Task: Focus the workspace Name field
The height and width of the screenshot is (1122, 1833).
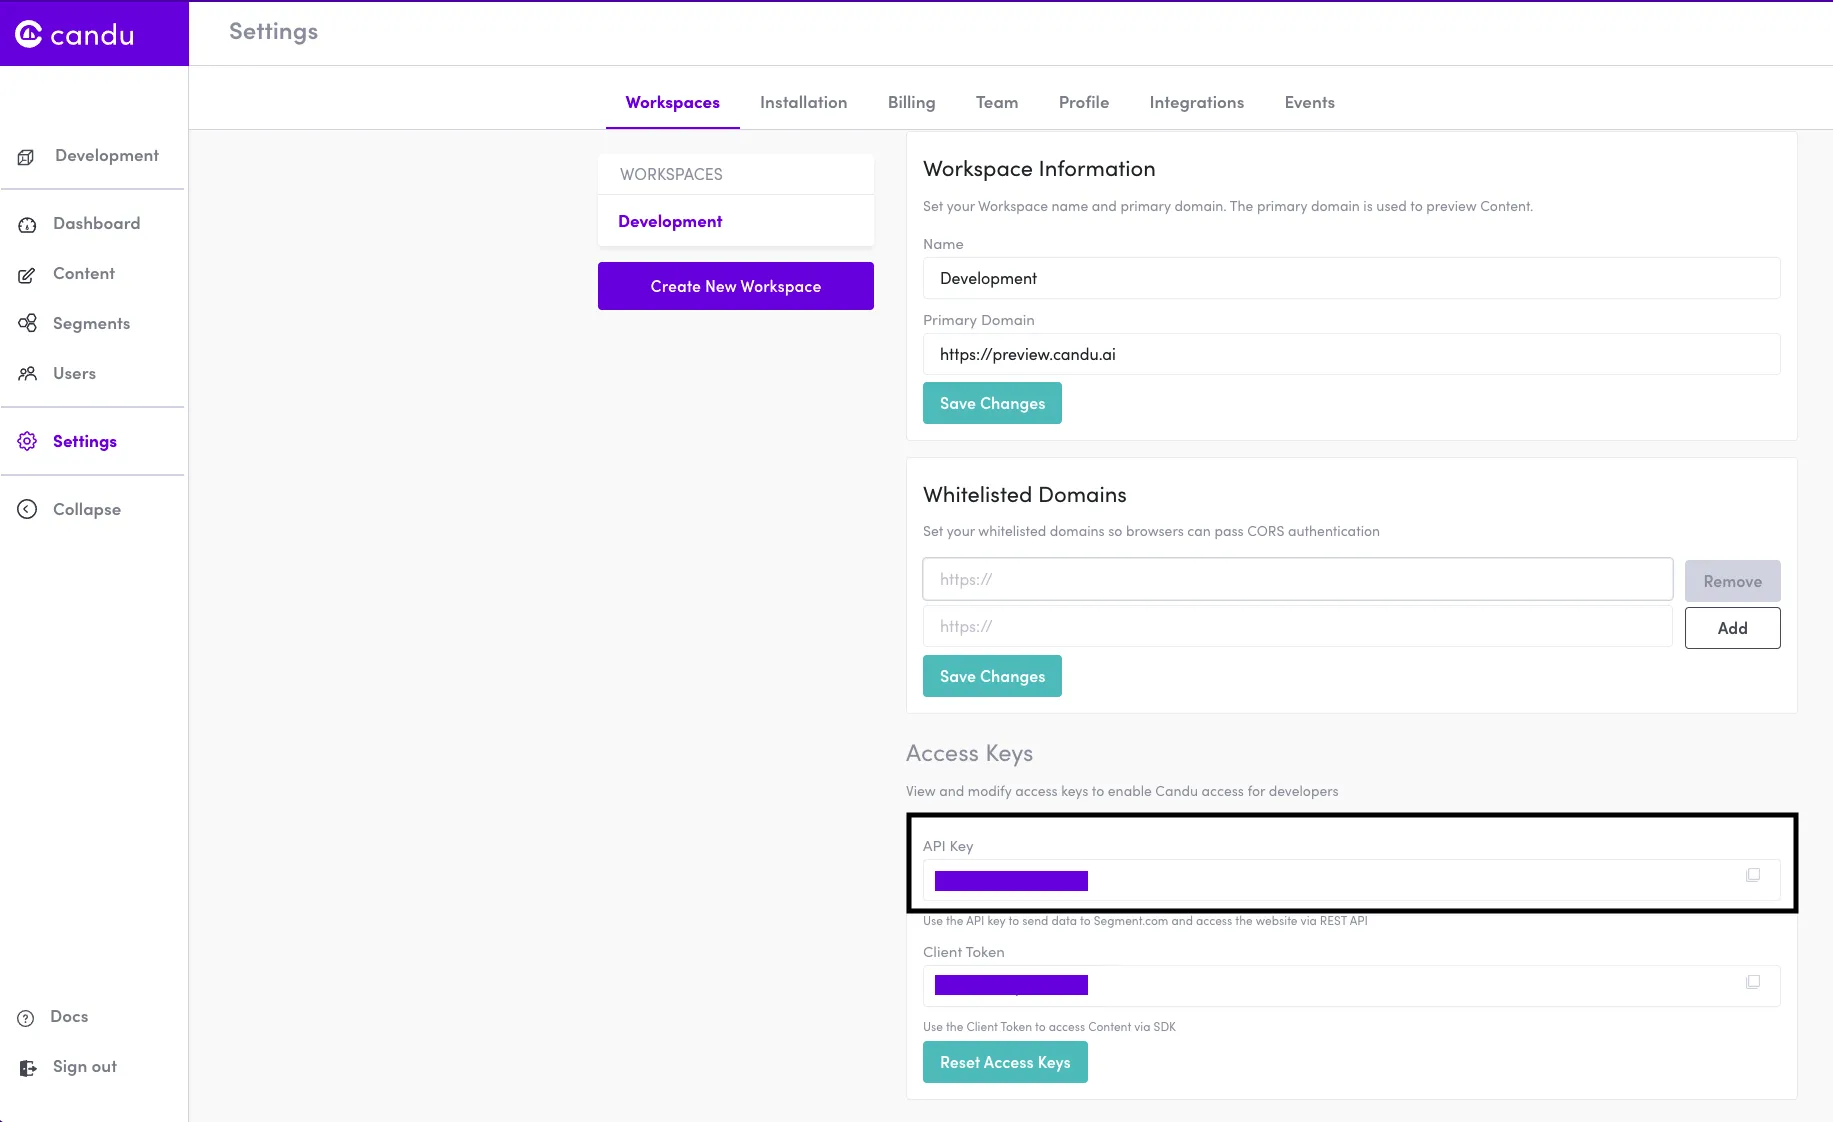Action: tap(1351, 278)
